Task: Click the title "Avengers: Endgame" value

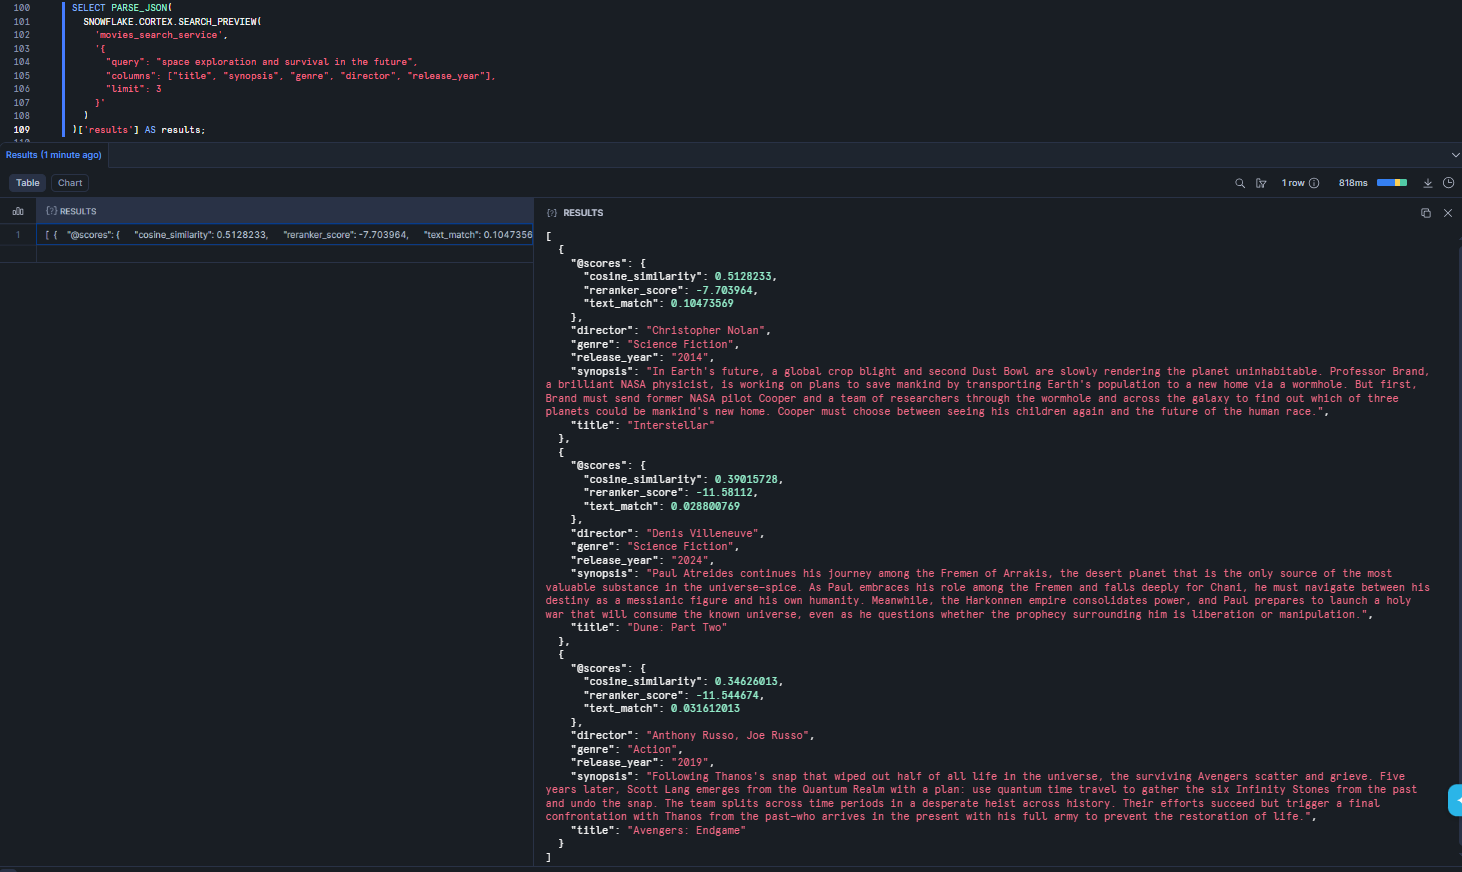Action: [x=686, y=831]
